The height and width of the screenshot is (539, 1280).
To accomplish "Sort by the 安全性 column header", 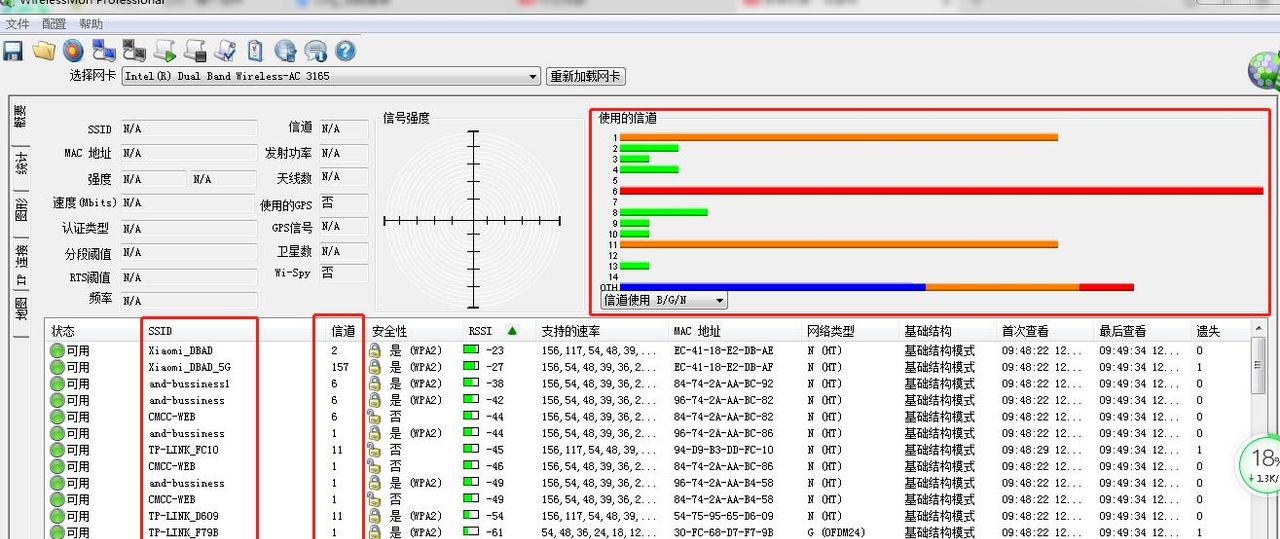I will pyautogui.click(x=413, y=331).
